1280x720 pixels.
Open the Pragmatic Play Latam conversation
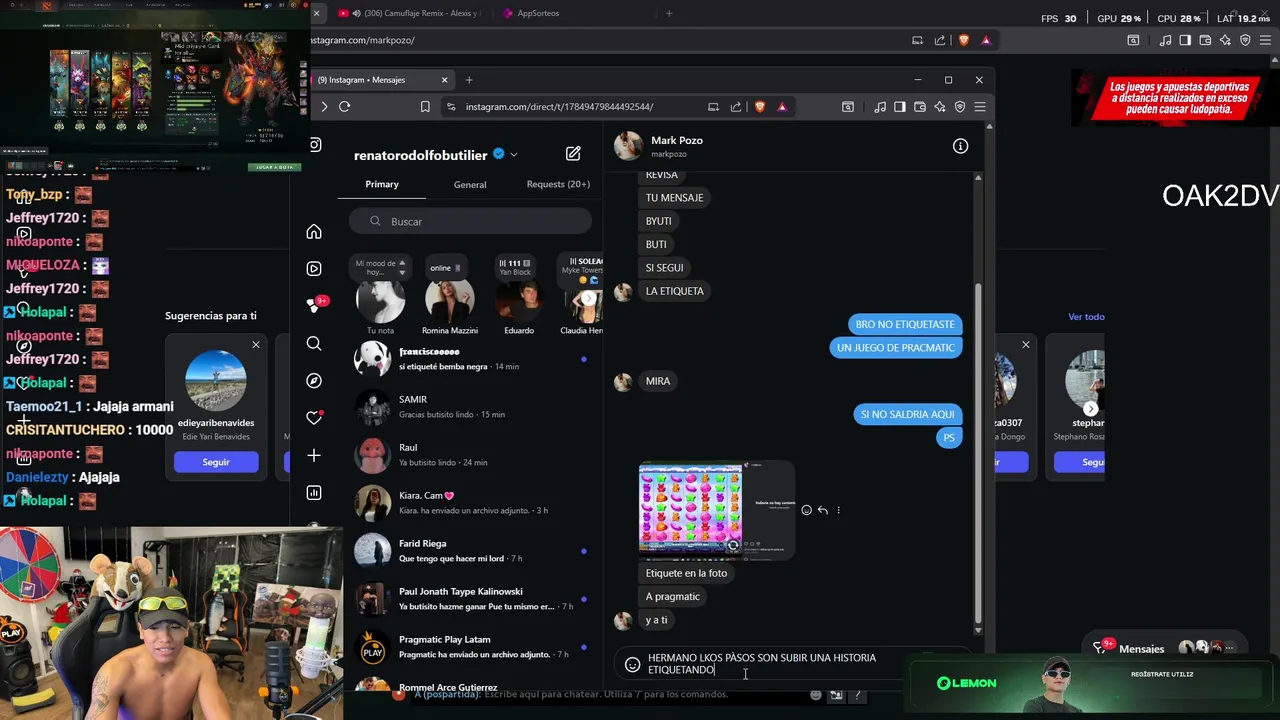[x=470, y=647]
